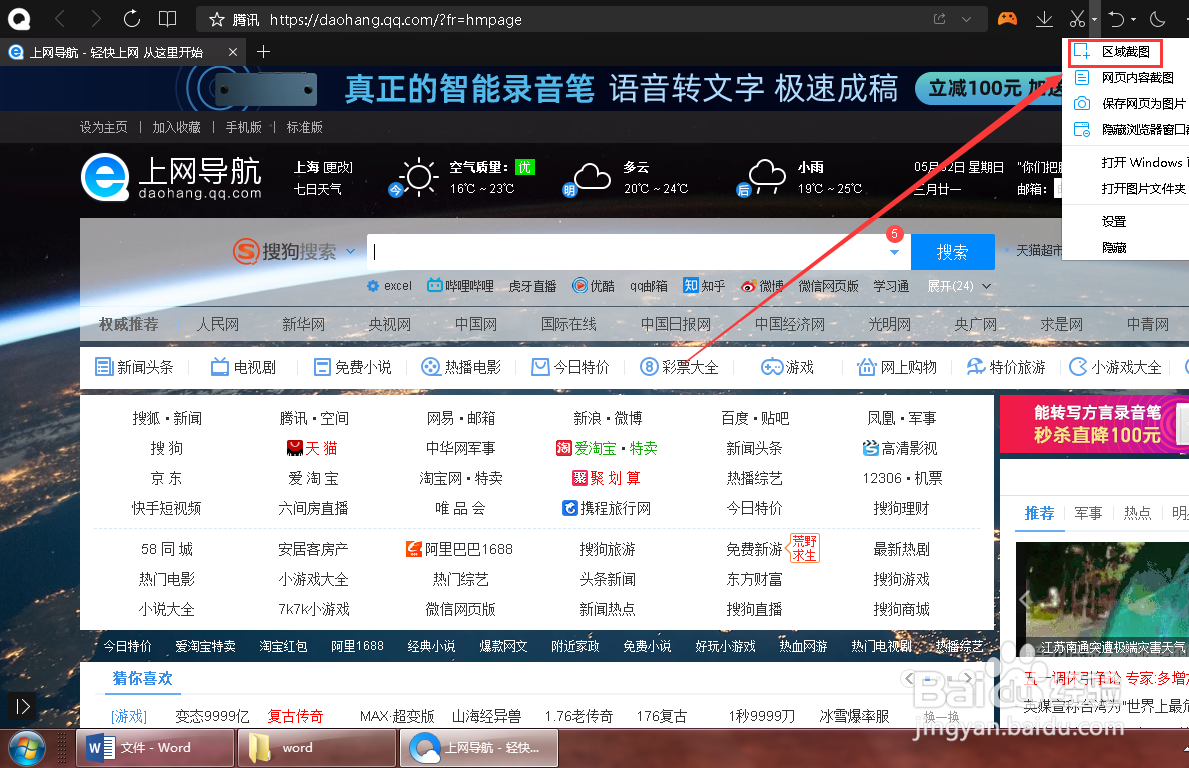Viewport: 1189px width, 768px height.
Task: Expand search box suggestion arrow
Action: pos(895,252)
